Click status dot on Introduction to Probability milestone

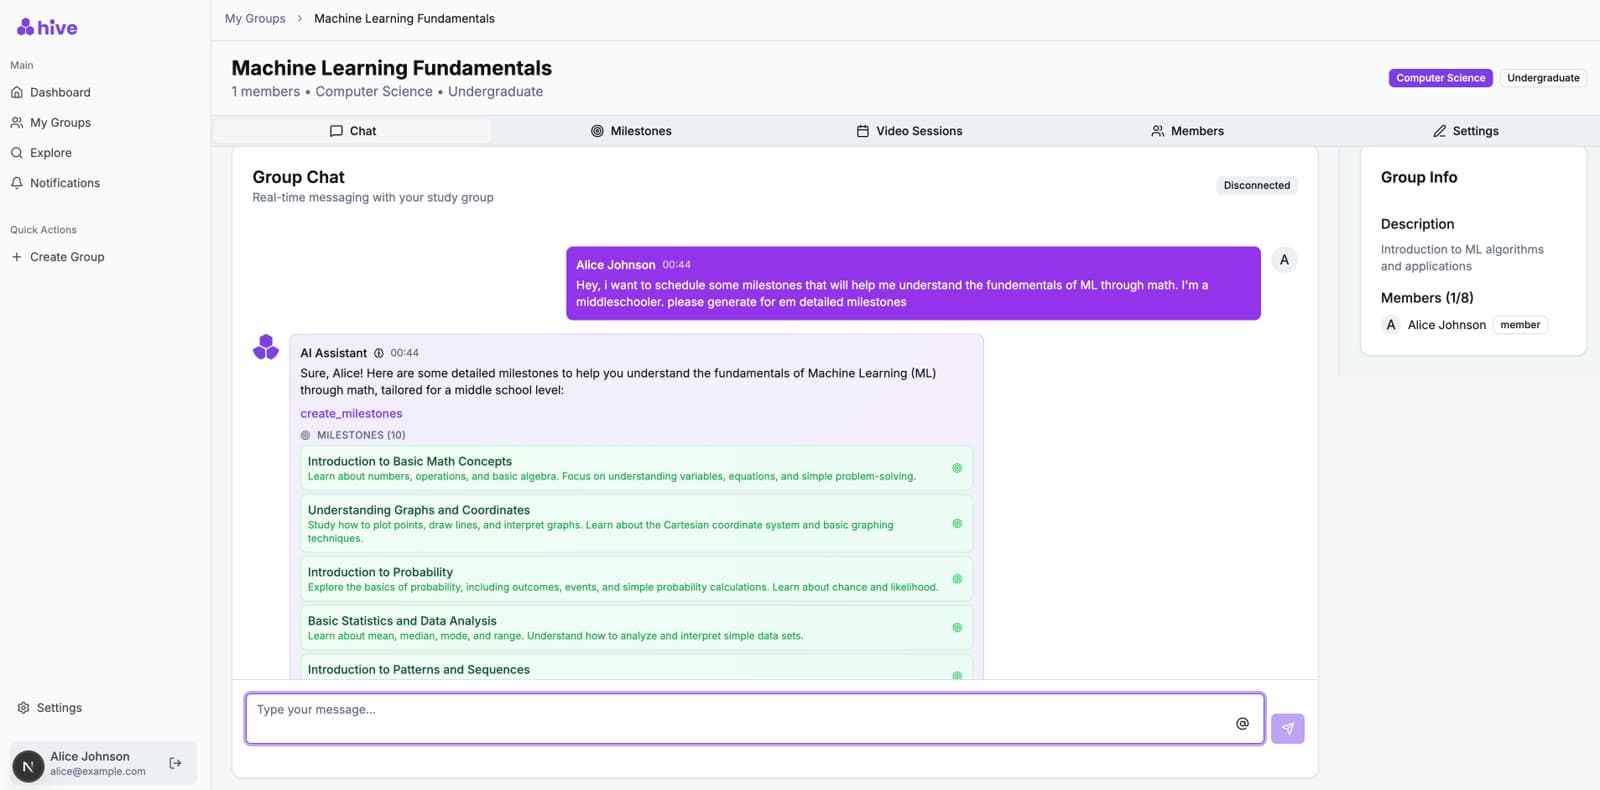tap(957, 579)
